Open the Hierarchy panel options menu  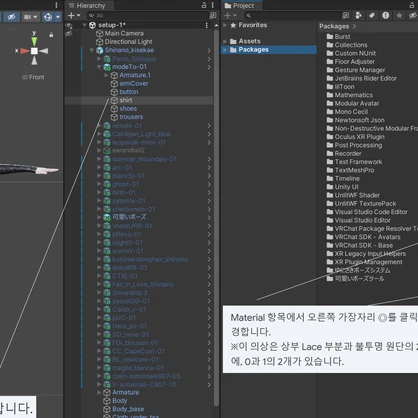[213, 5]
